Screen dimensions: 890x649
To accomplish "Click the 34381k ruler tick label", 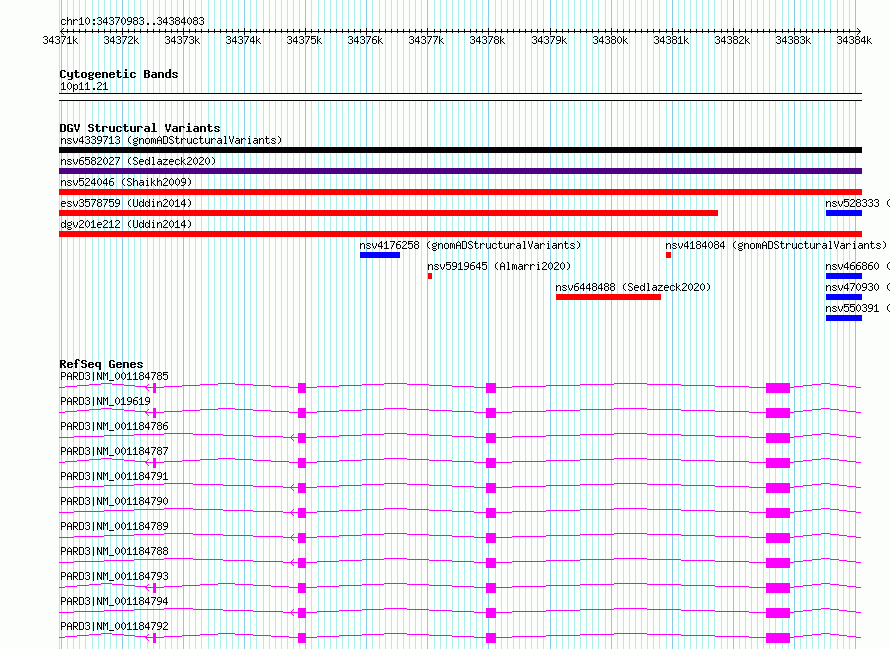I will [x=671, y=40].
